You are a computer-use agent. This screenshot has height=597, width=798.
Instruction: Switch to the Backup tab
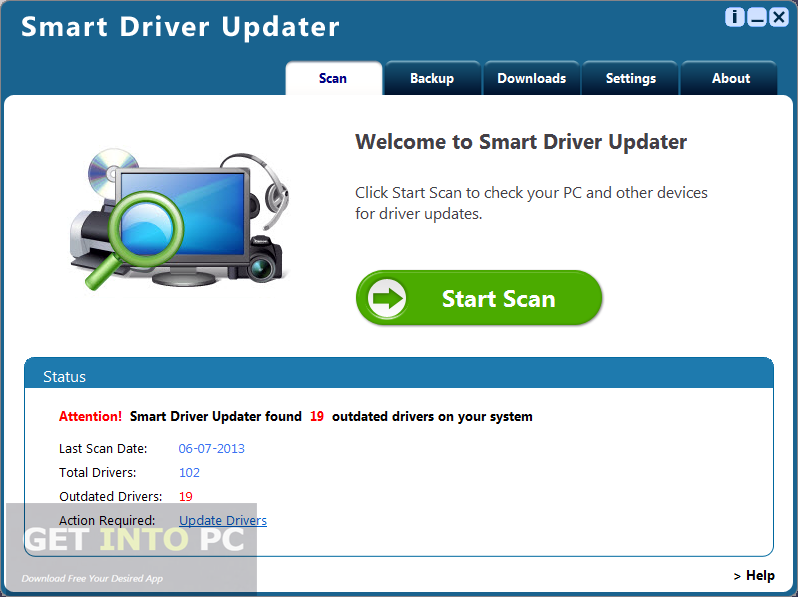(x=432, y=78)
